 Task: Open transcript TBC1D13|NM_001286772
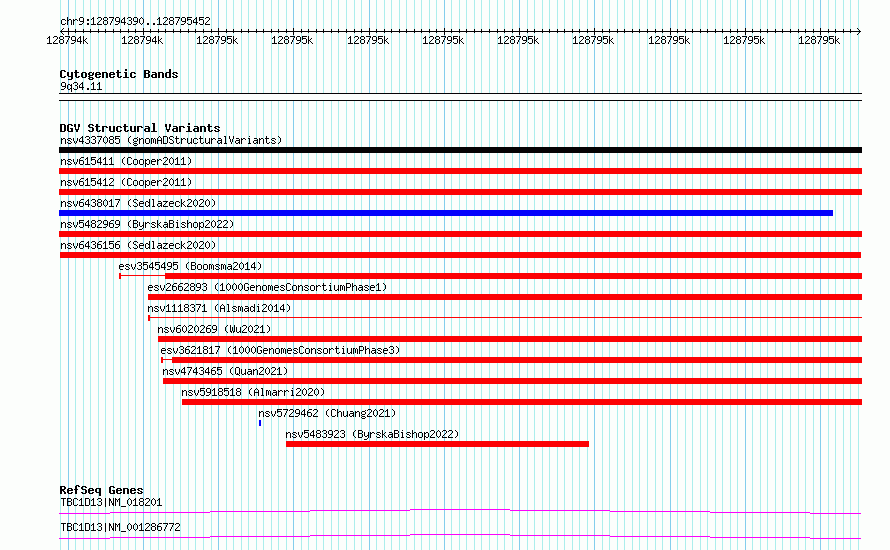coord(120,527)
